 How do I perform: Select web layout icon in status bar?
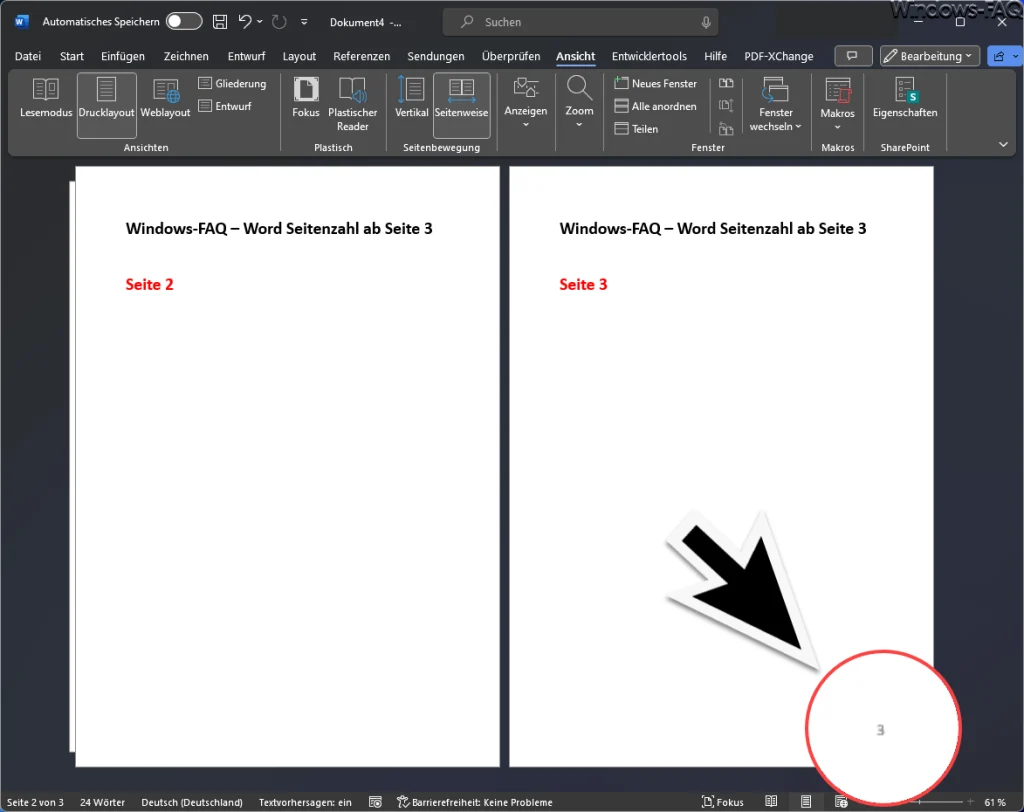click(841, 802)
